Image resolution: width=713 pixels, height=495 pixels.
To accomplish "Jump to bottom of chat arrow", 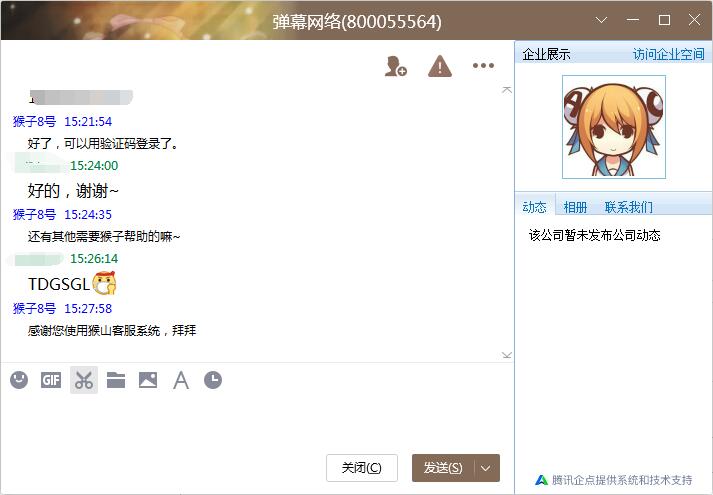I will (x=507, y=355).
